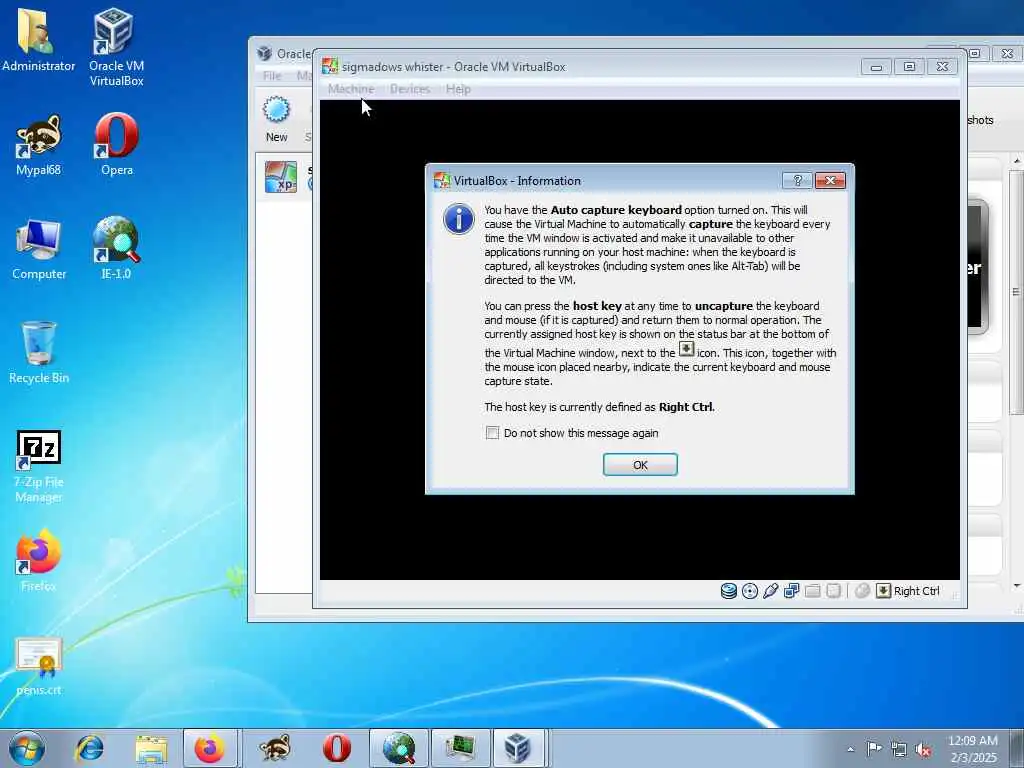The width and height of the screenshot is (1024, 768).
Task: Click the shared folders status icon
Action: click(x=812, y=591)
